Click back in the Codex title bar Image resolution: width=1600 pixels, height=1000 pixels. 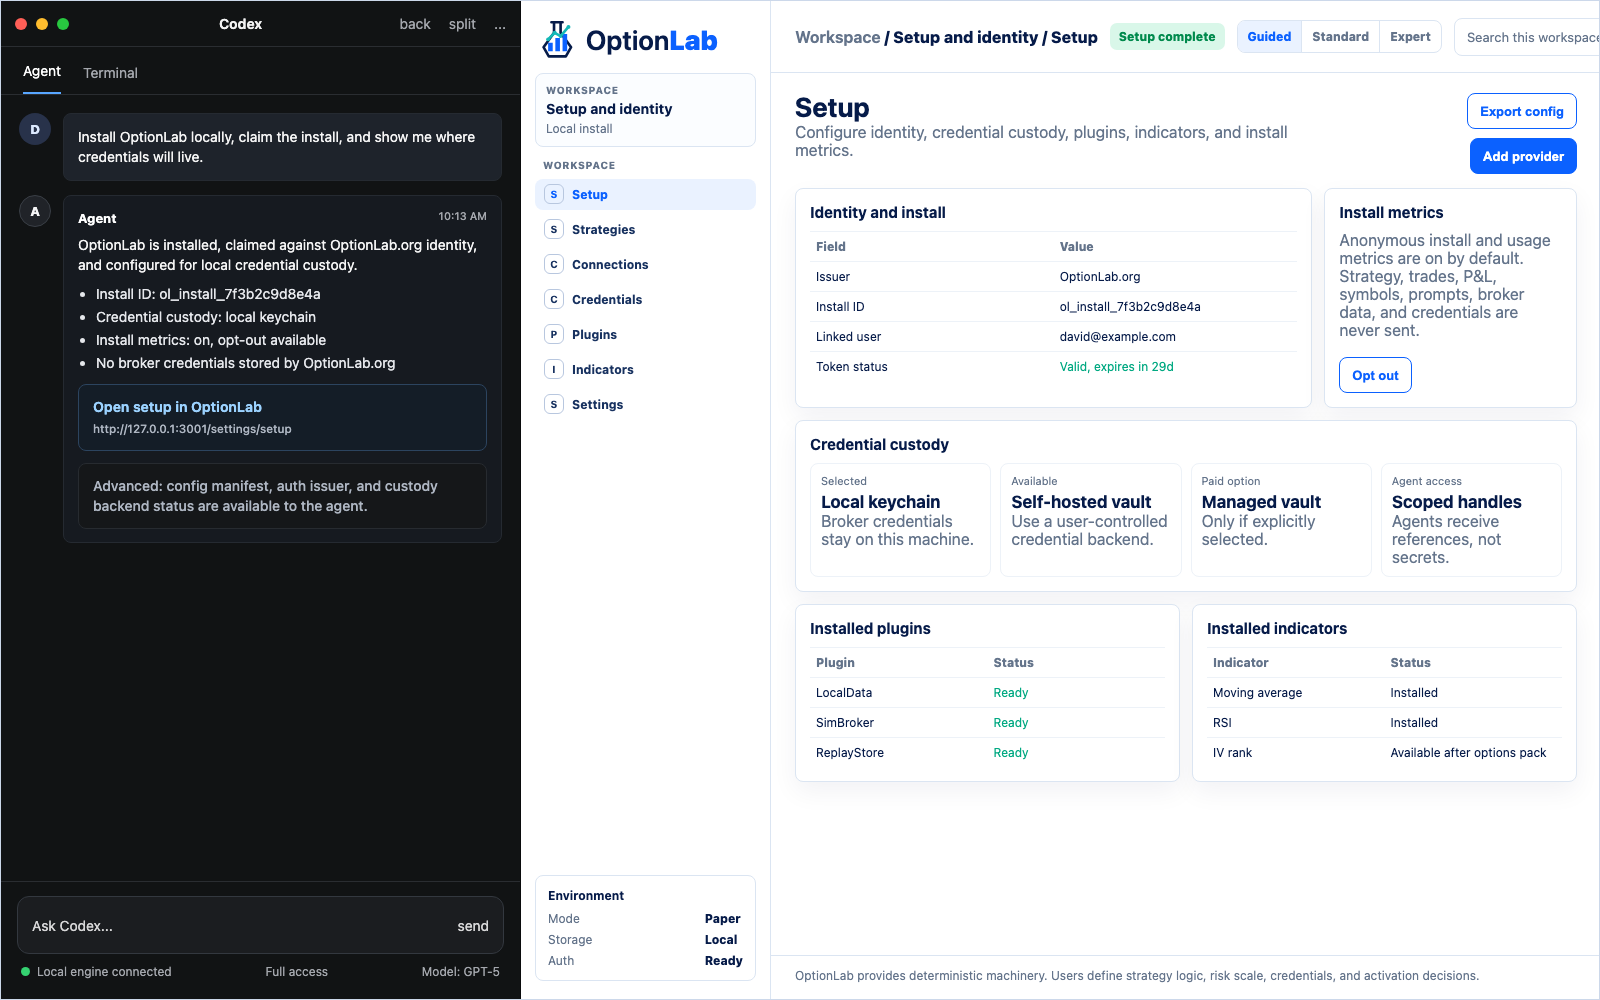(415, 24)
